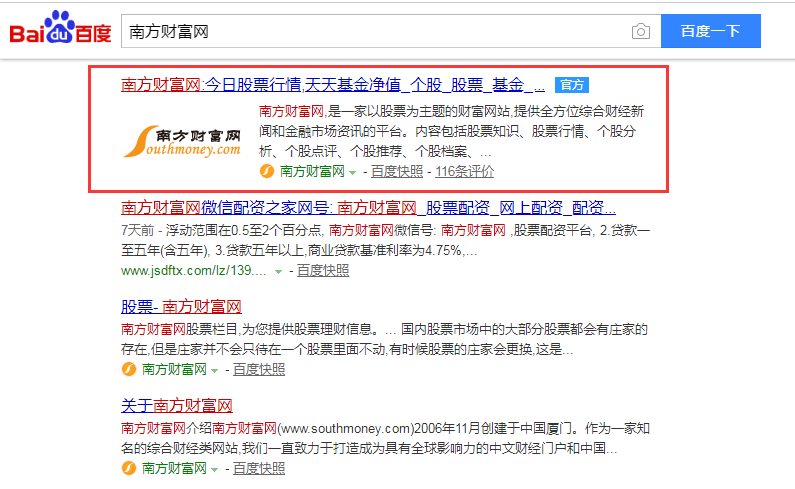Open 百度快照 of the first result

pos(396,171)
